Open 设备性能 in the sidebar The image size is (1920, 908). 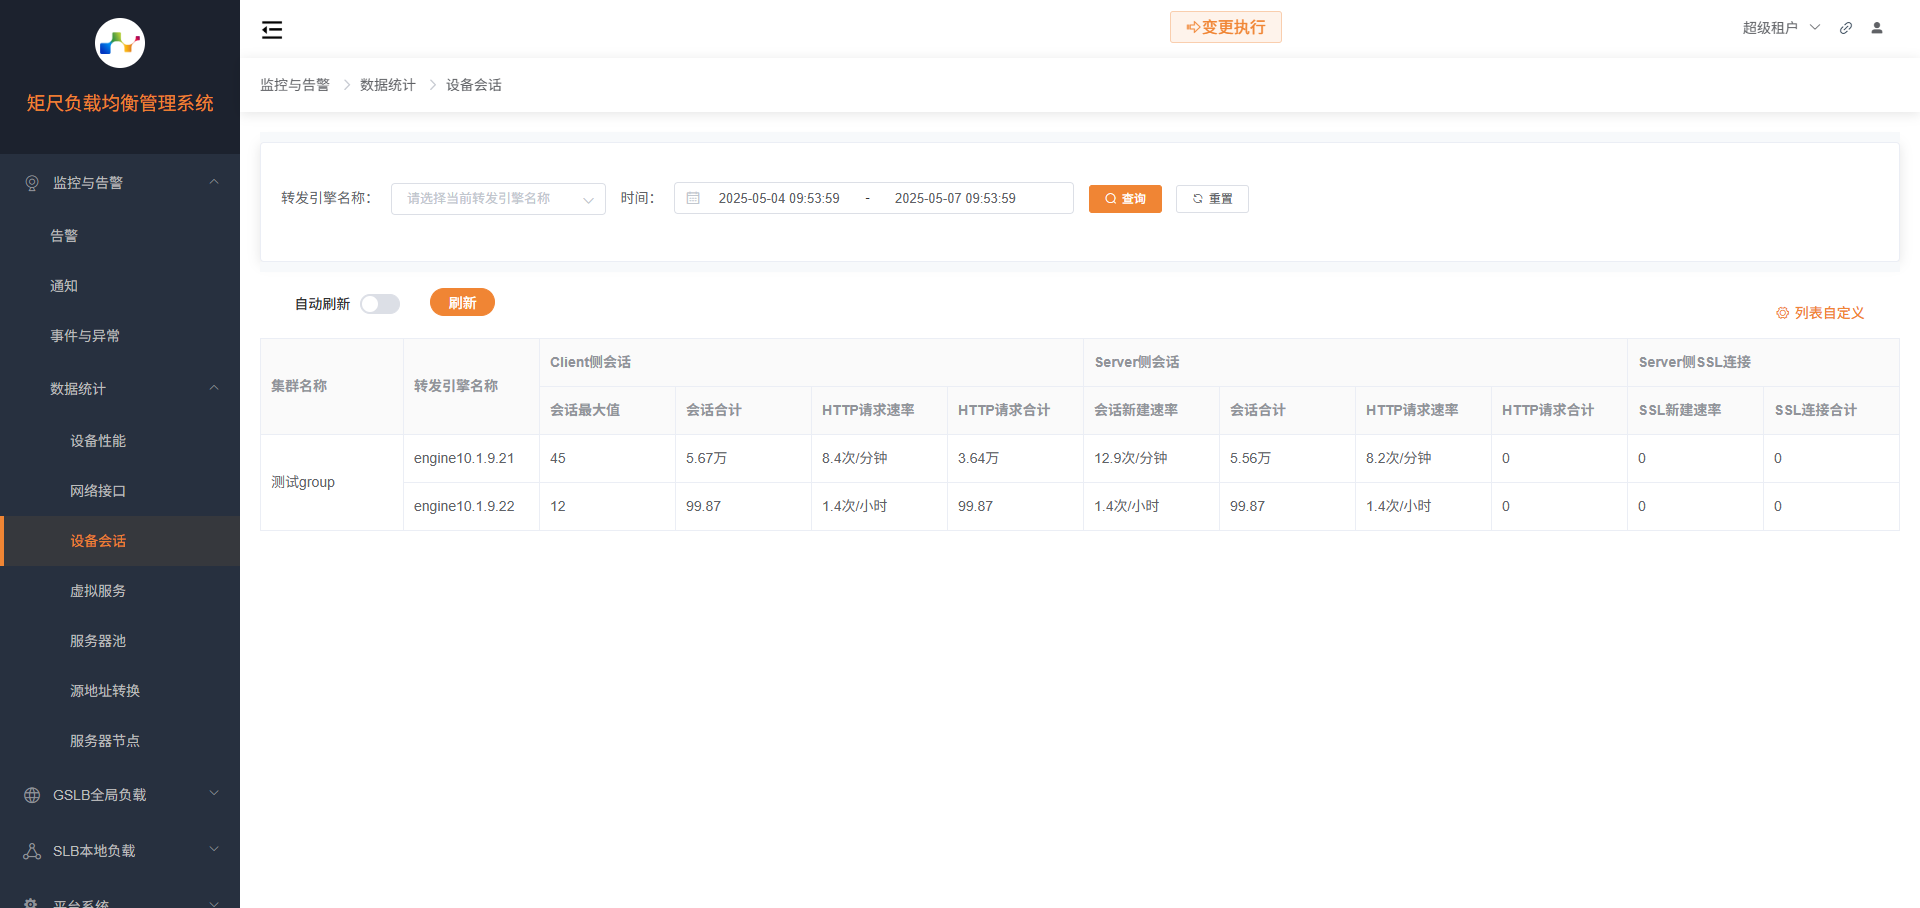pyautogui.click(x=98, y=441)
